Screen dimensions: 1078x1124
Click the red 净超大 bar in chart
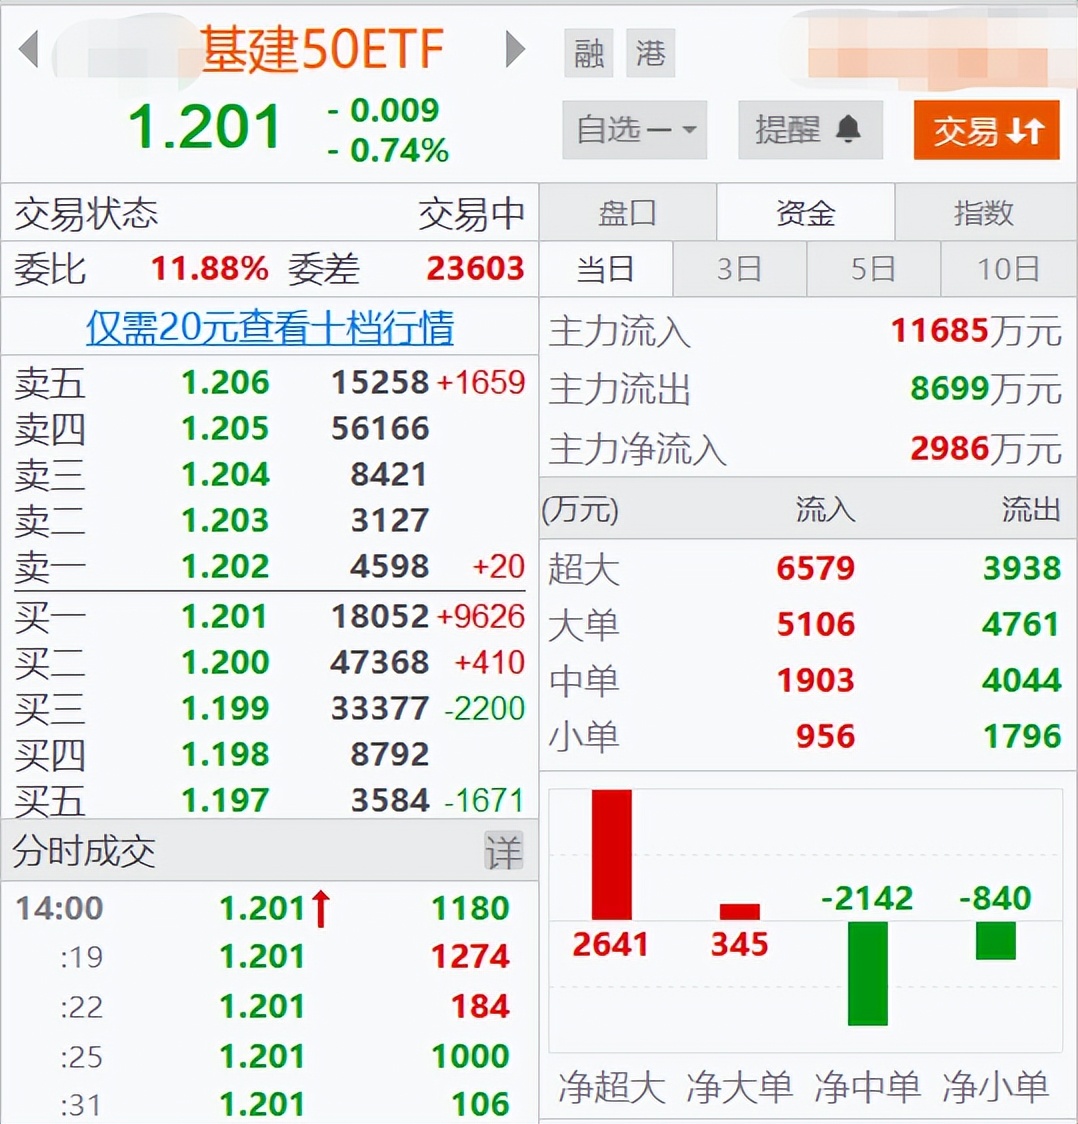click(611, 854)
